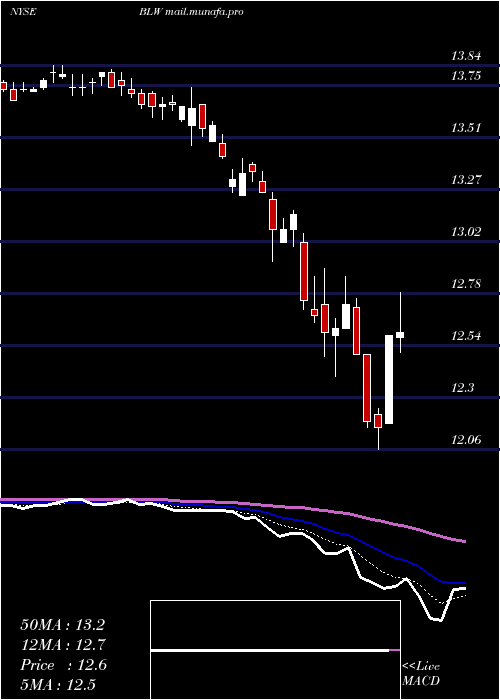Click the BLW mail.munafa.pro title
Image resolution: width=500 pixels, height=700 pixels.
[191, 12]
